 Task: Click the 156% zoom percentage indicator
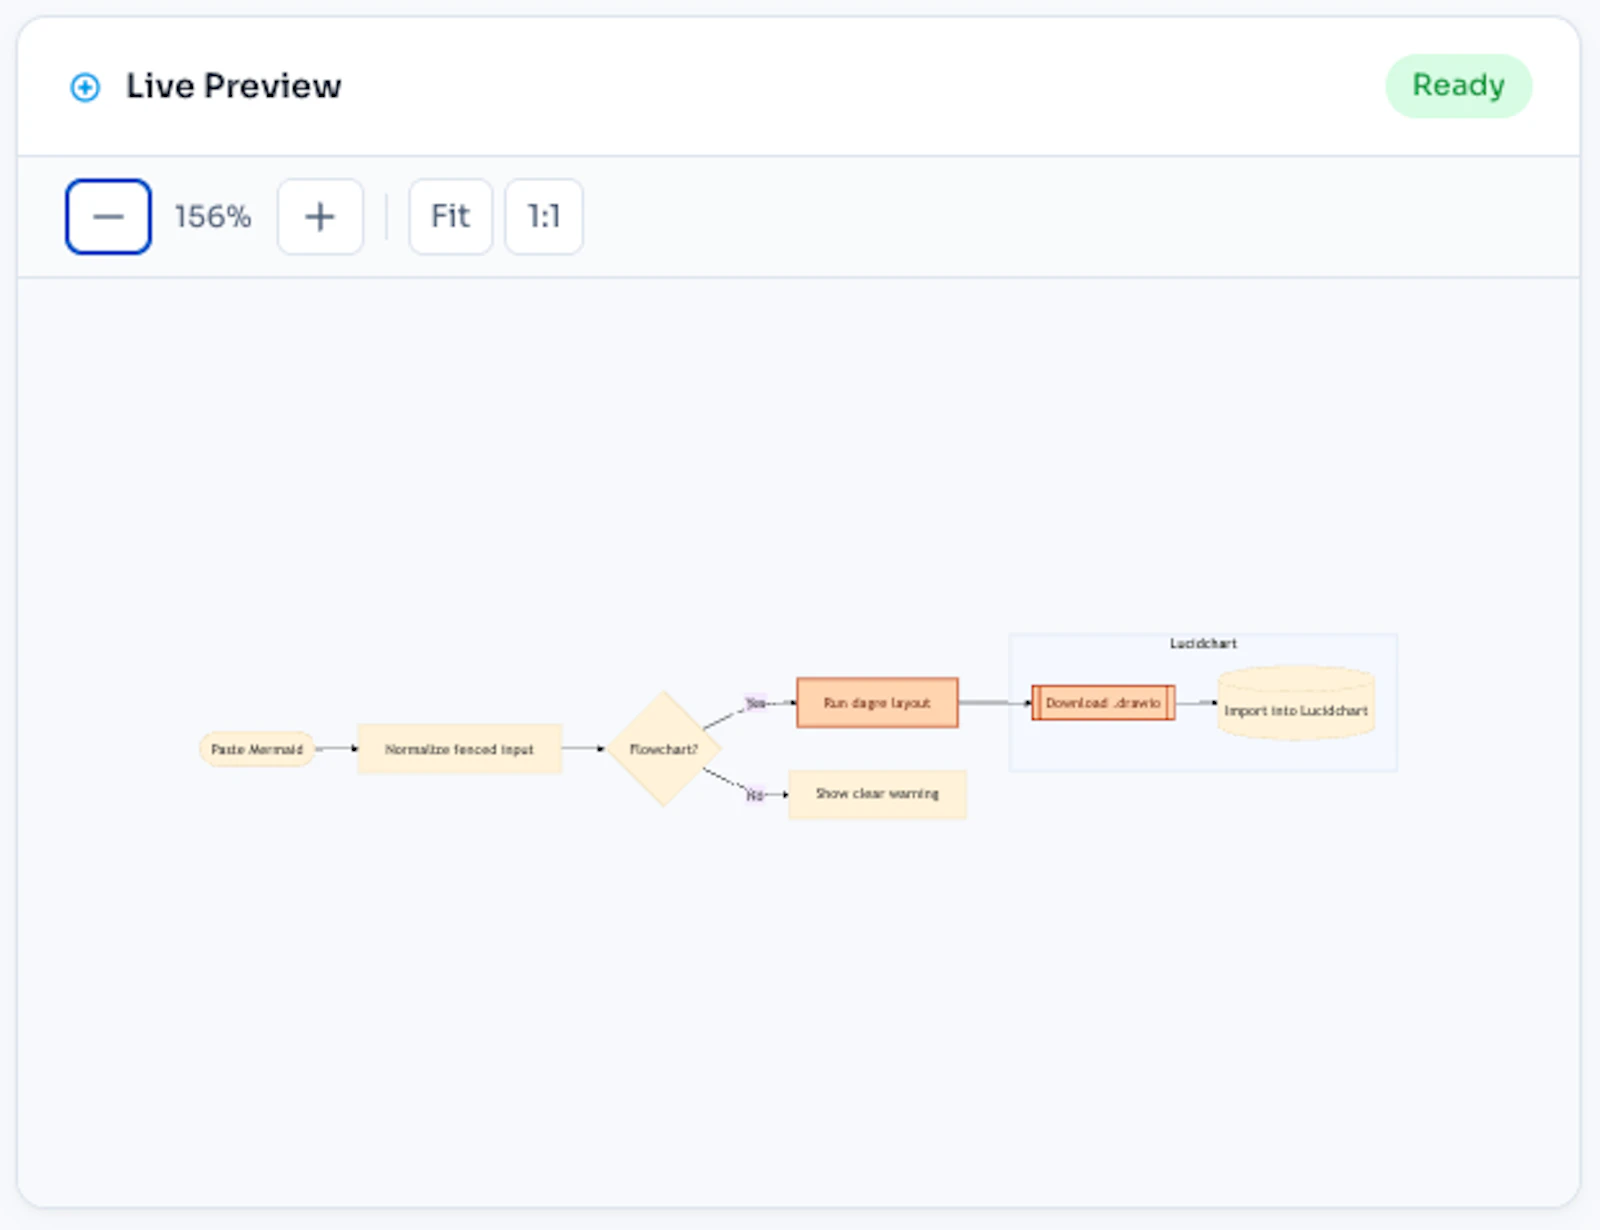coord(212,216)
